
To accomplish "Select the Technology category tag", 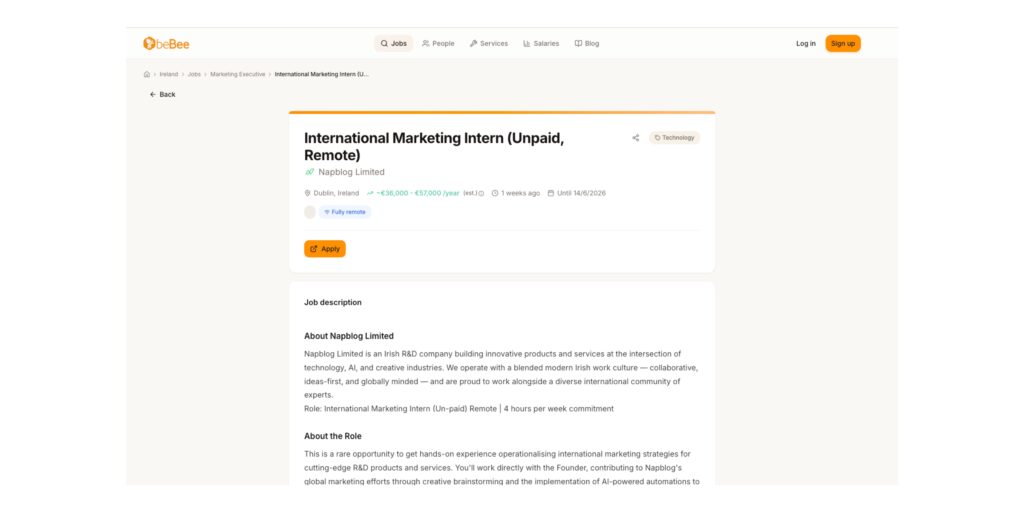I will [674, 138].
